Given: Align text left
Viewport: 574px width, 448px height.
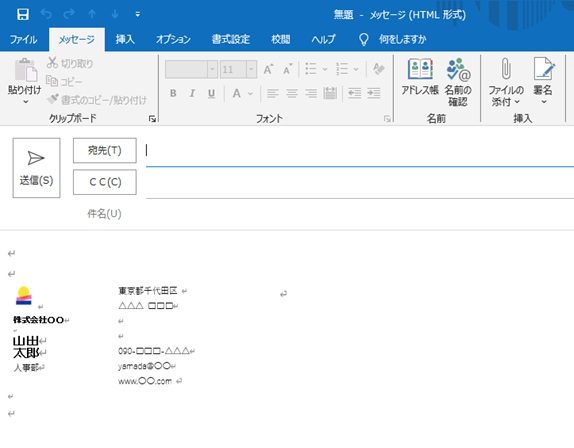Looking at the screenshot, I should [x=273, y=94].
